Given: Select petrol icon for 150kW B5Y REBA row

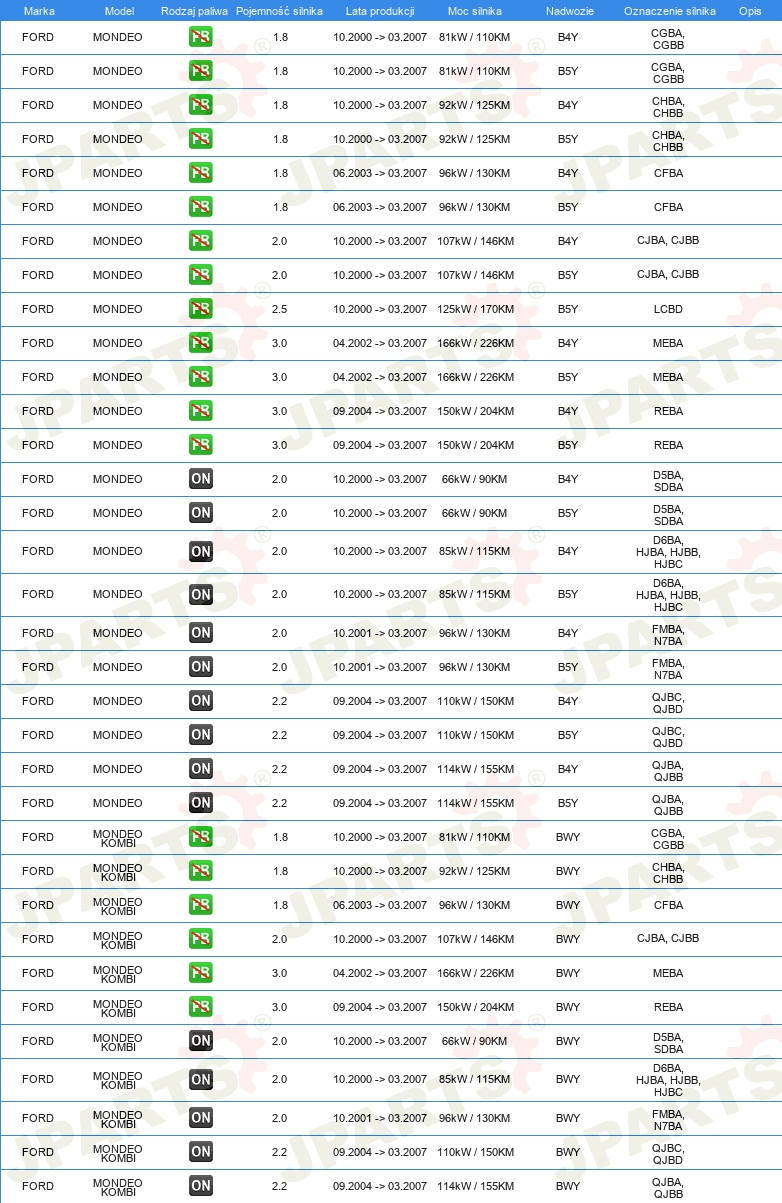Looking at the screenshot, I should pos(201,445).
